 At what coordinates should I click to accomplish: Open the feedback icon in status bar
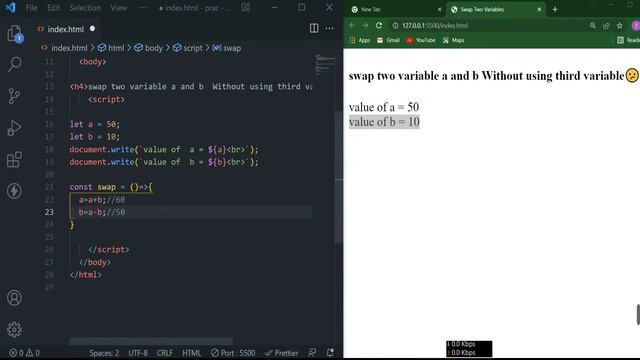312,353
